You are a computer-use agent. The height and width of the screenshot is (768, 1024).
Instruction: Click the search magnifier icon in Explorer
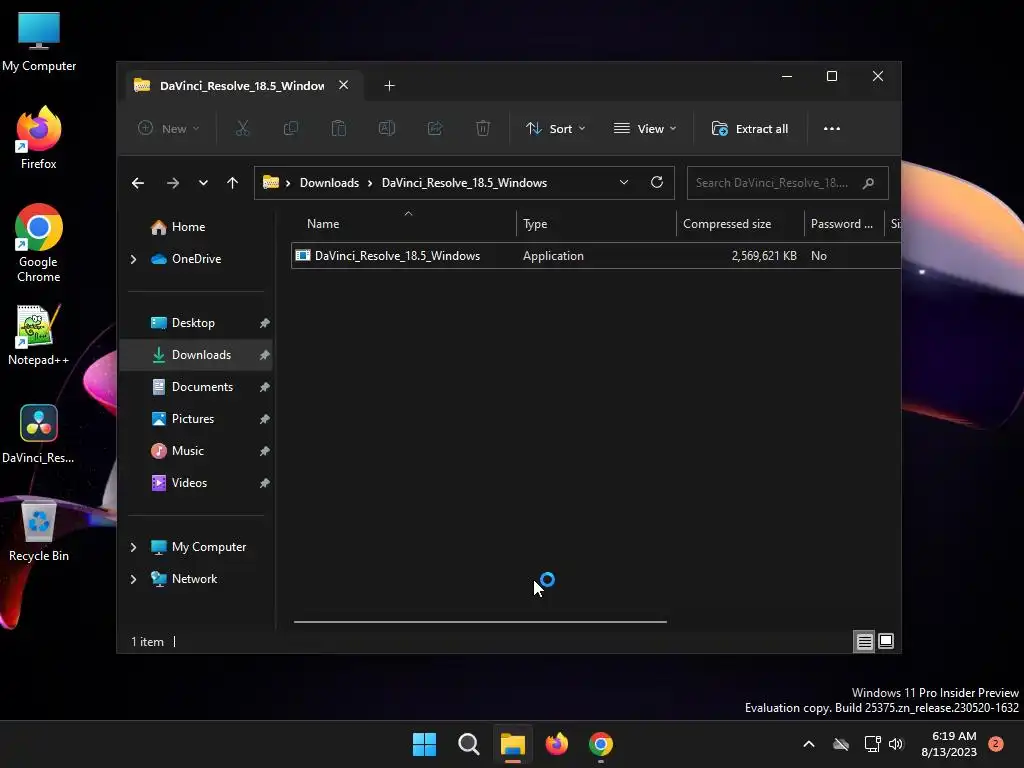click(868, 183)
